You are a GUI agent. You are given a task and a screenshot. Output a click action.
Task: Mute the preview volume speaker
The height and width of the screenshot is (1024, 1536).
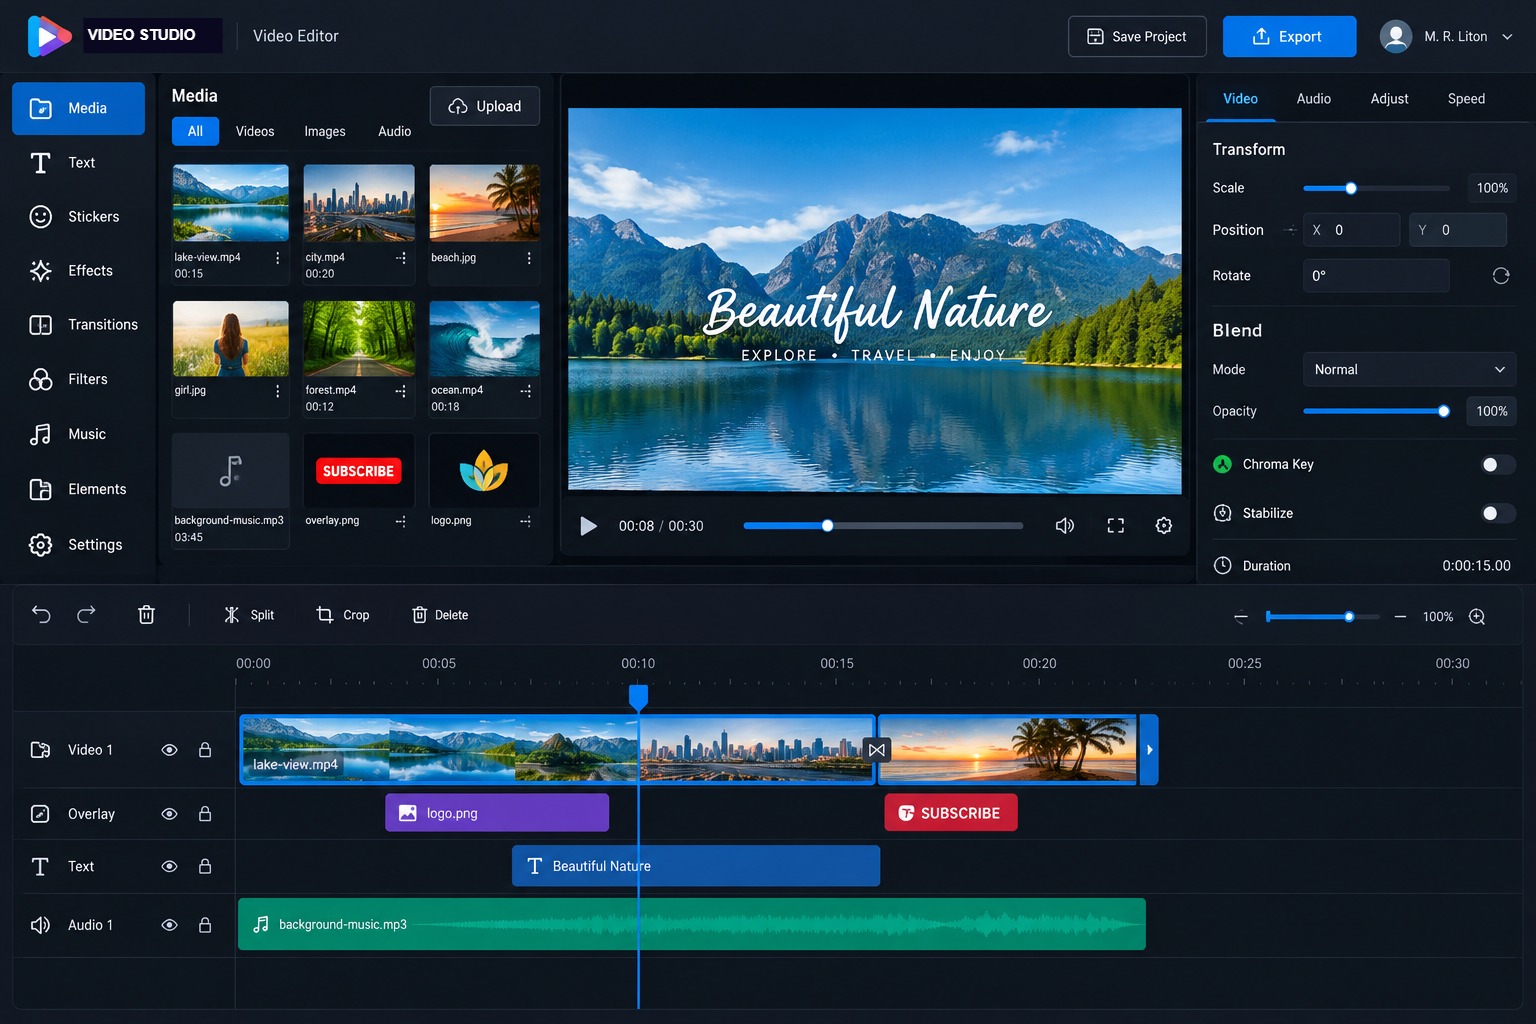1065,526
